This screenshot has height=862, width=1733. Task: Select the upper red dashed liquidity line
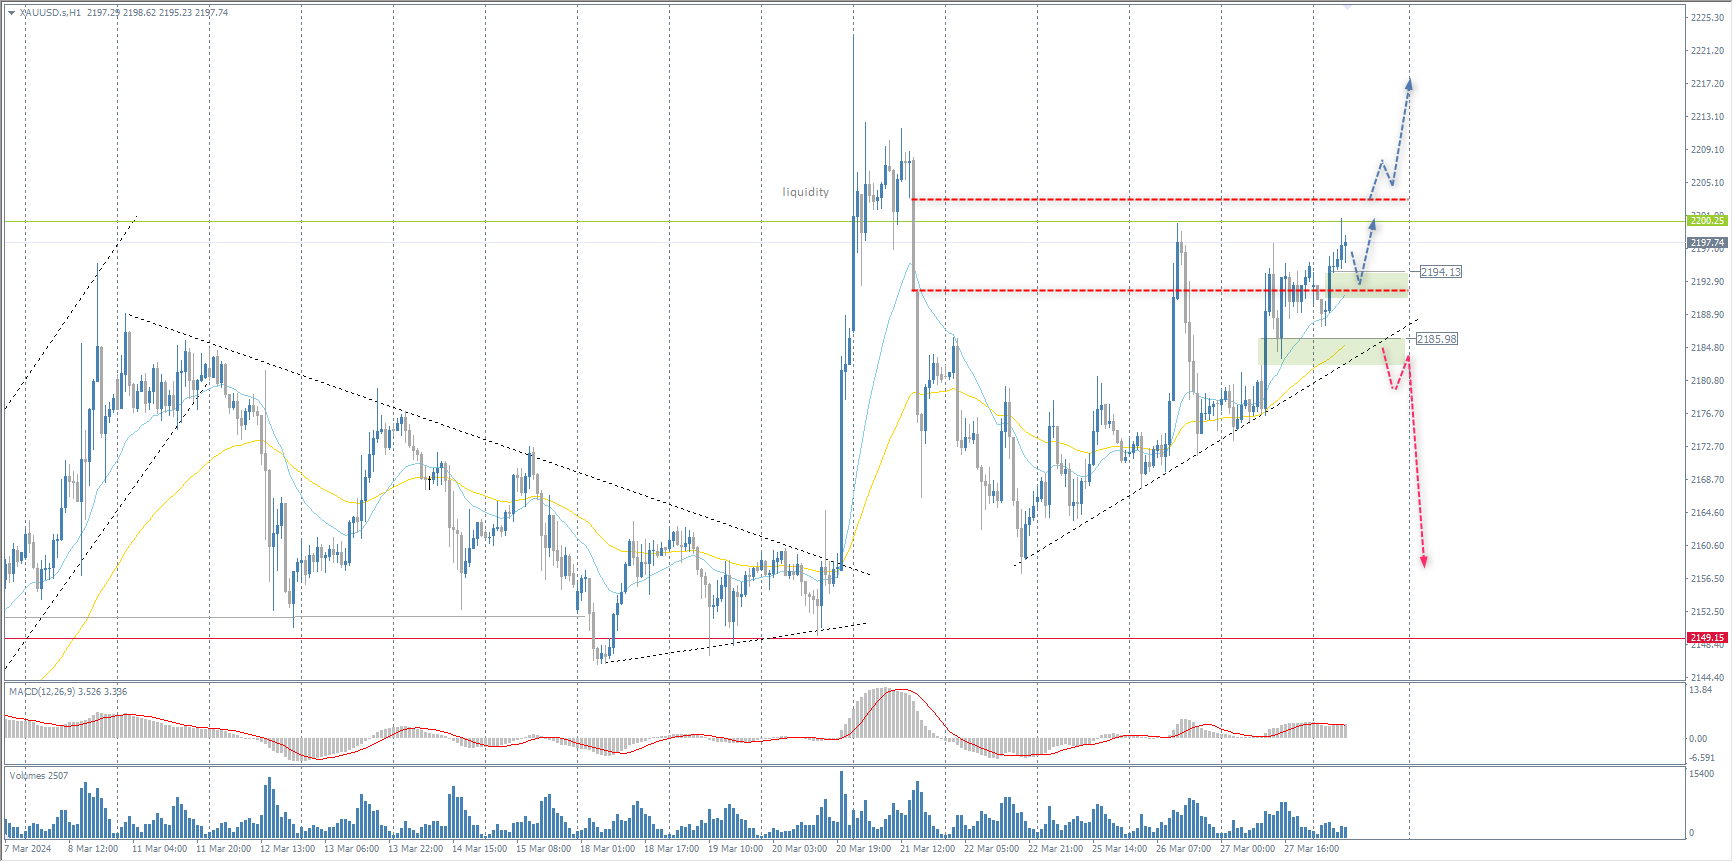pos(1159,199)
